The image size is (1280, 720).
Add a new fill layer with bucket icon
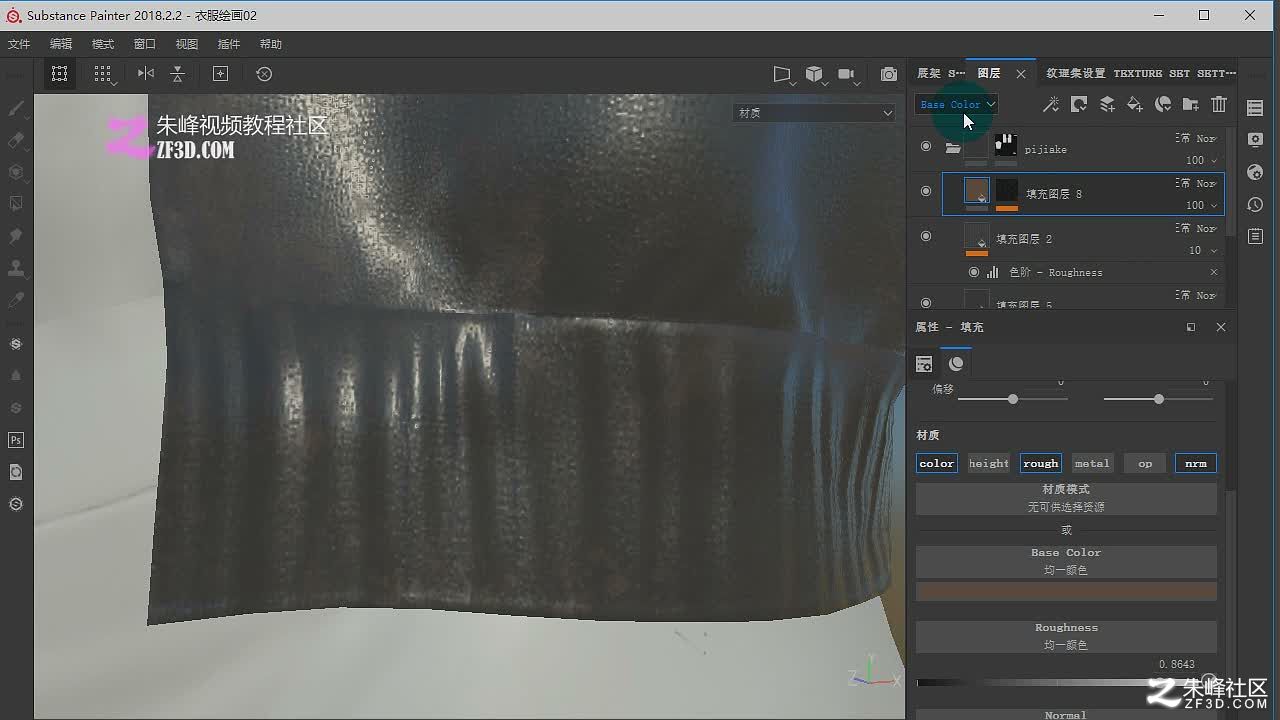coord(1135,104)
